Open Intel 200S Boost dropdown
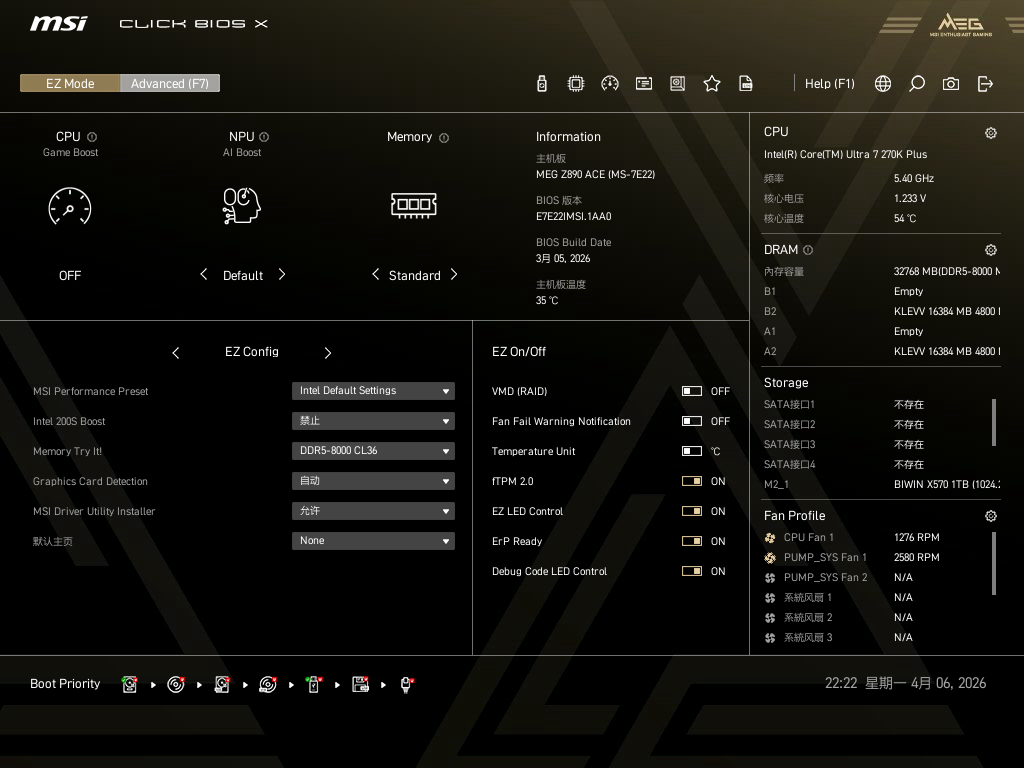The image size is (1024, 768). (373, 421)
